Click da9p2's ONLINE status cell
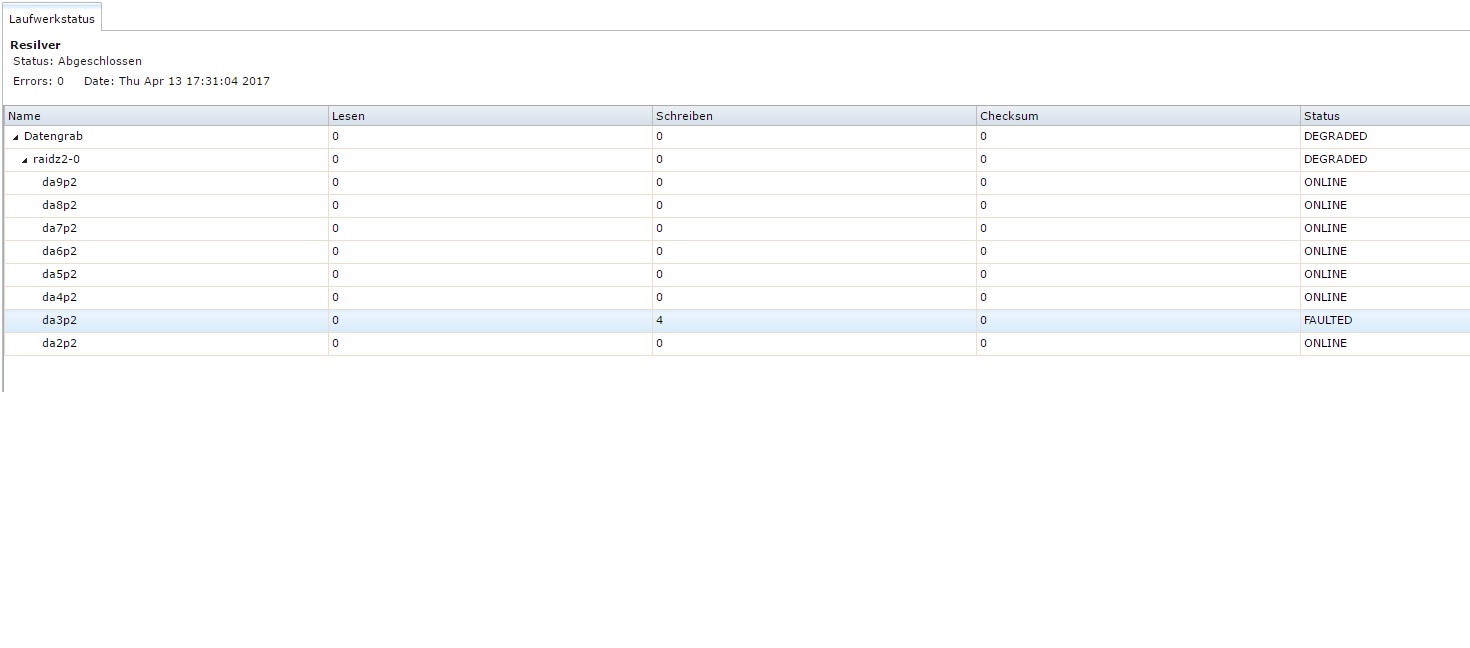Viewport: 1470px width, 648px height. click(x=1385, y=182)
